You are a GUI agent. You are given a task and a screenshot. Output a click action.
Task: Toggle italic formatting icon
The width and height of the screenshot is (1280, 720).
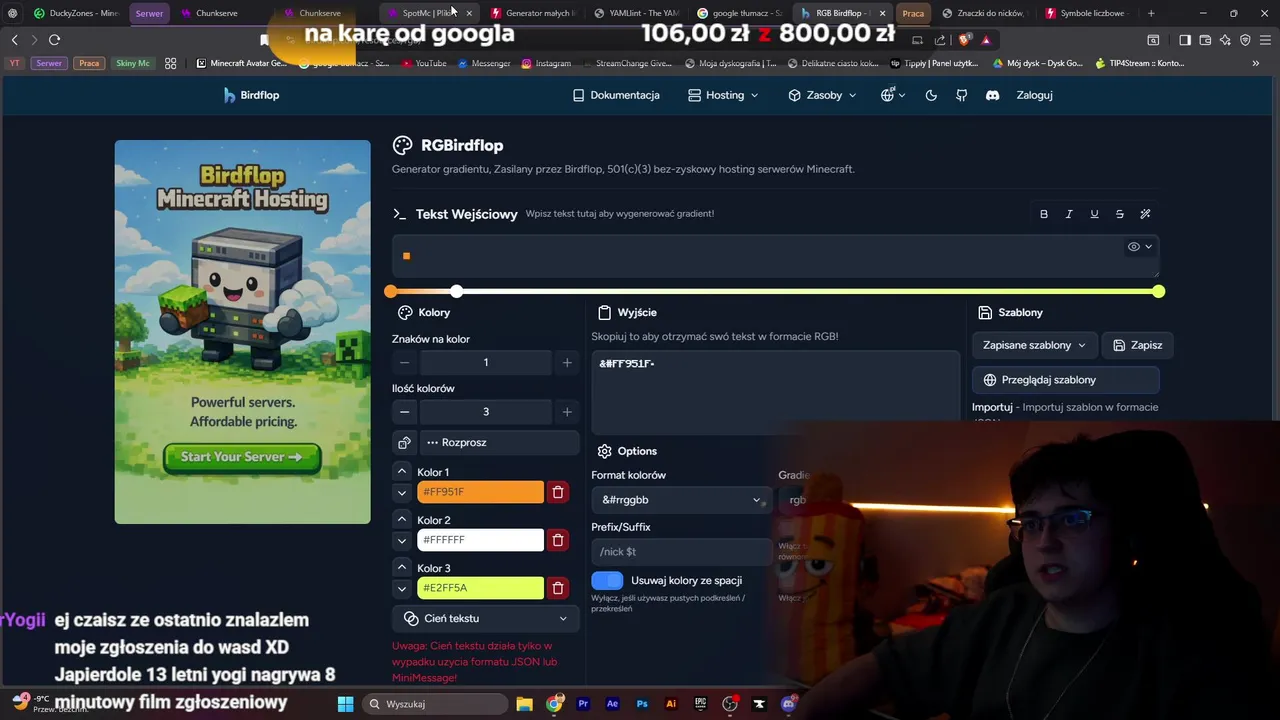coord(1069,214)
